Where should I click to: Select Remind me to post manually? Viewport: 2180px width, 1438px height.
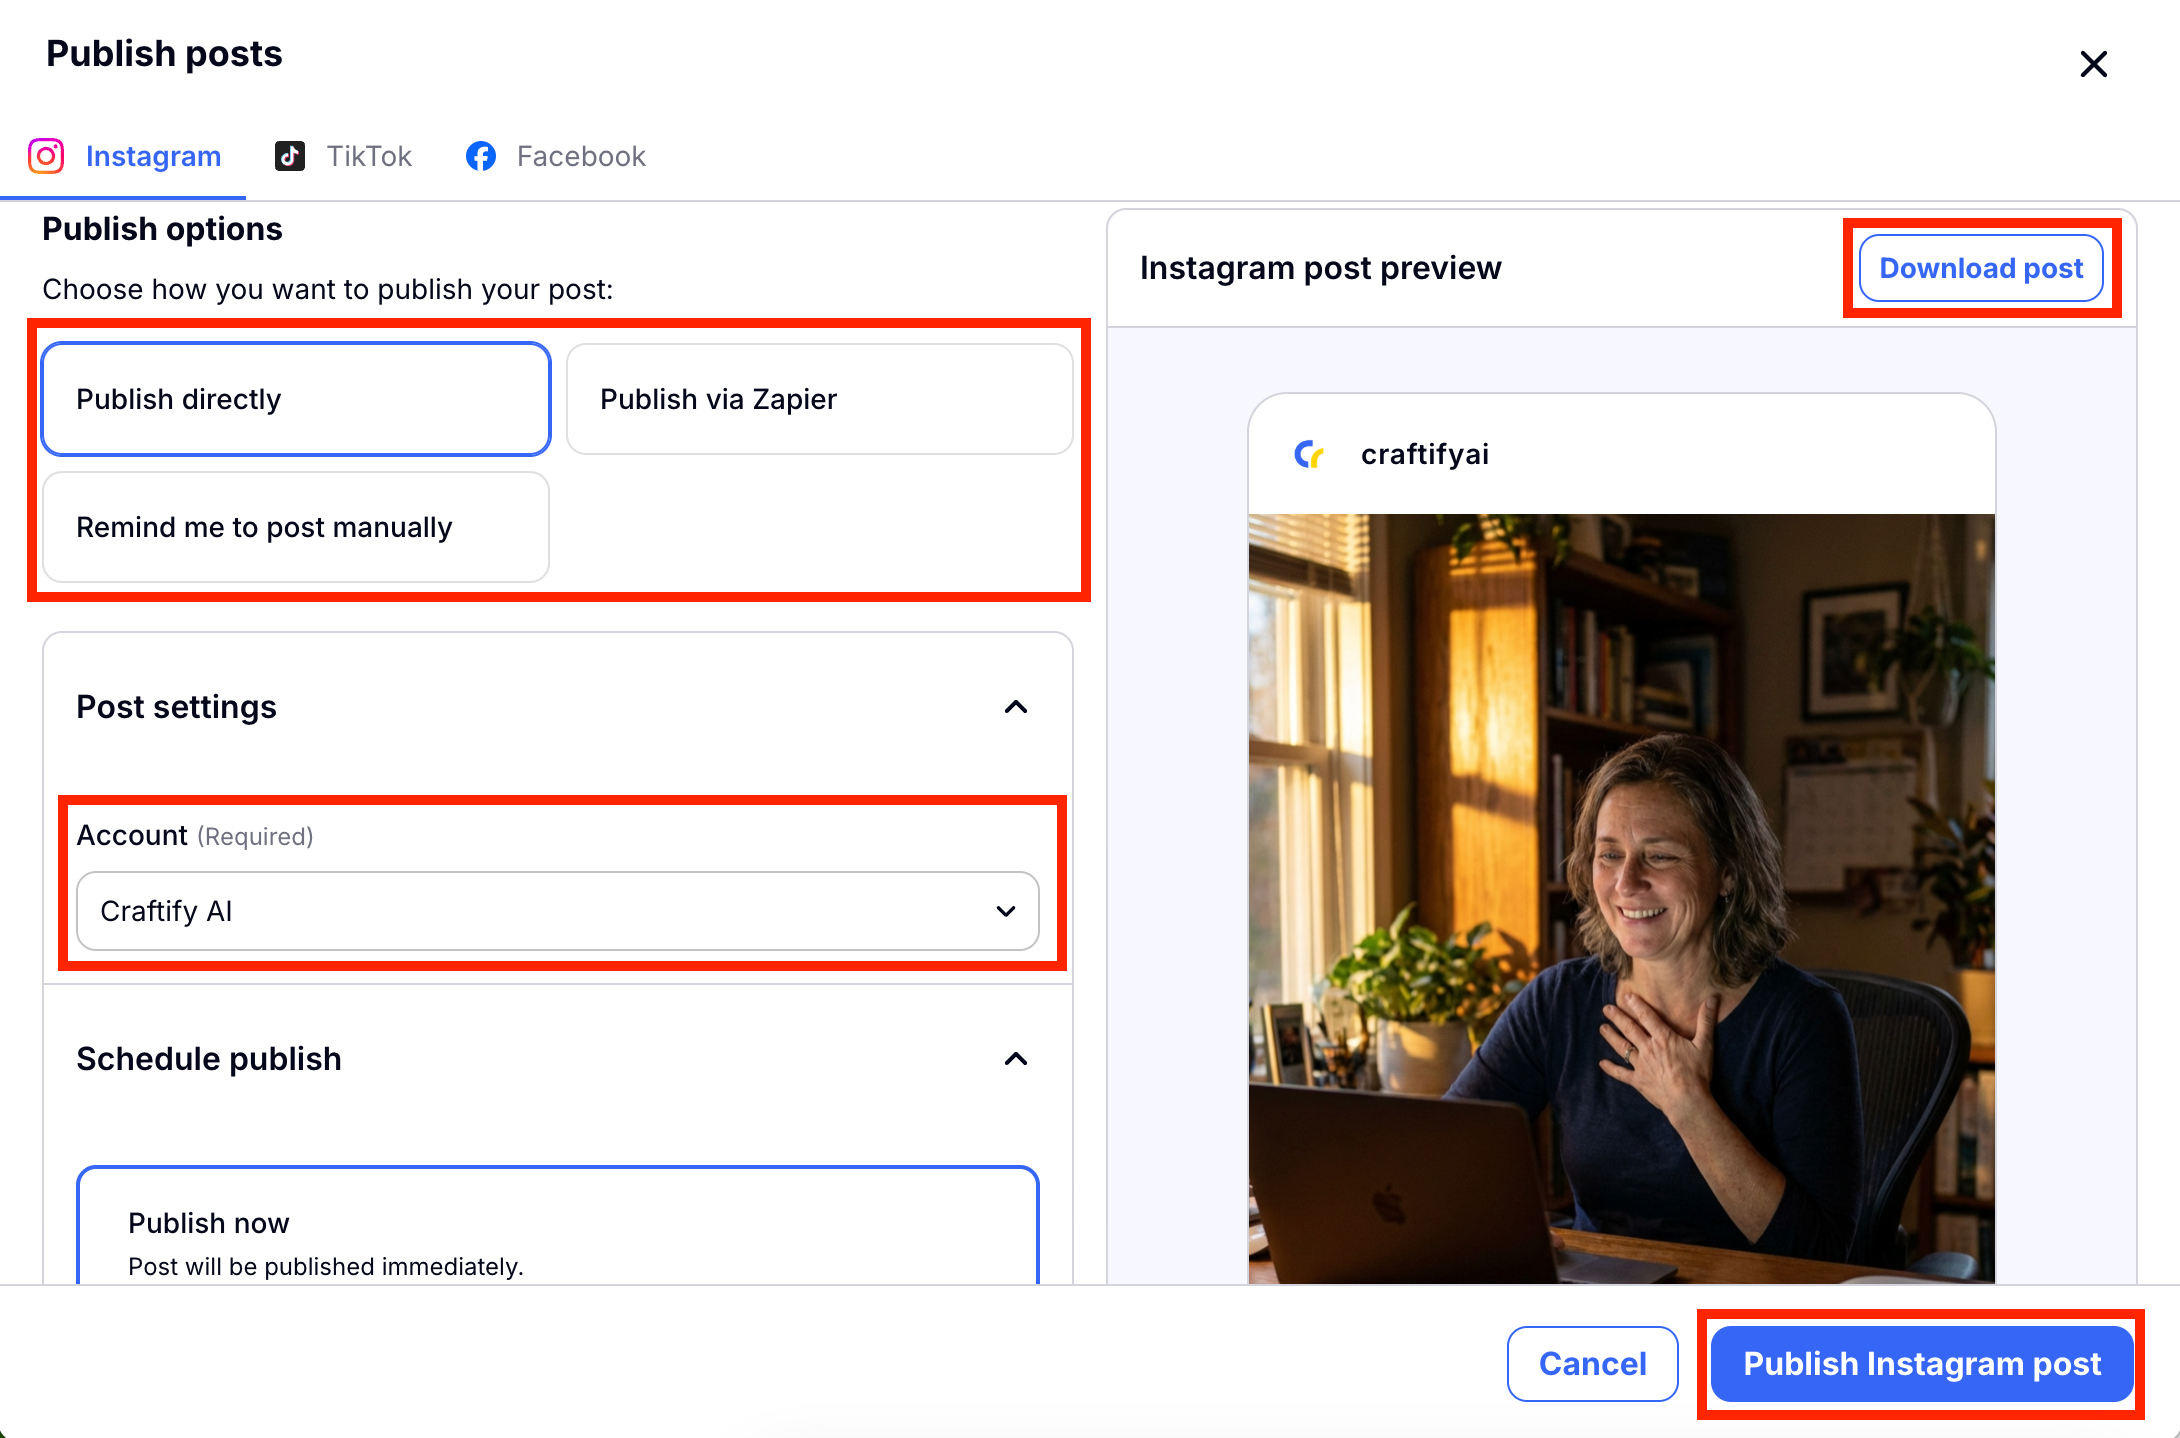pyautogui.click(x=296, y=527)
